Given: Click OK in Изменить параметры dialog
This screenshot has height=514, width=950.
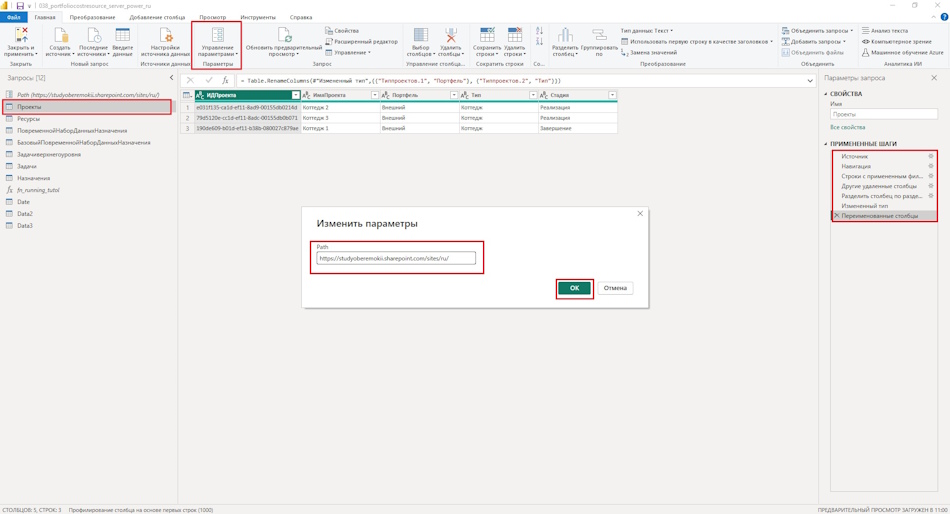Looking at the screenshot, I should coord(574,288).
